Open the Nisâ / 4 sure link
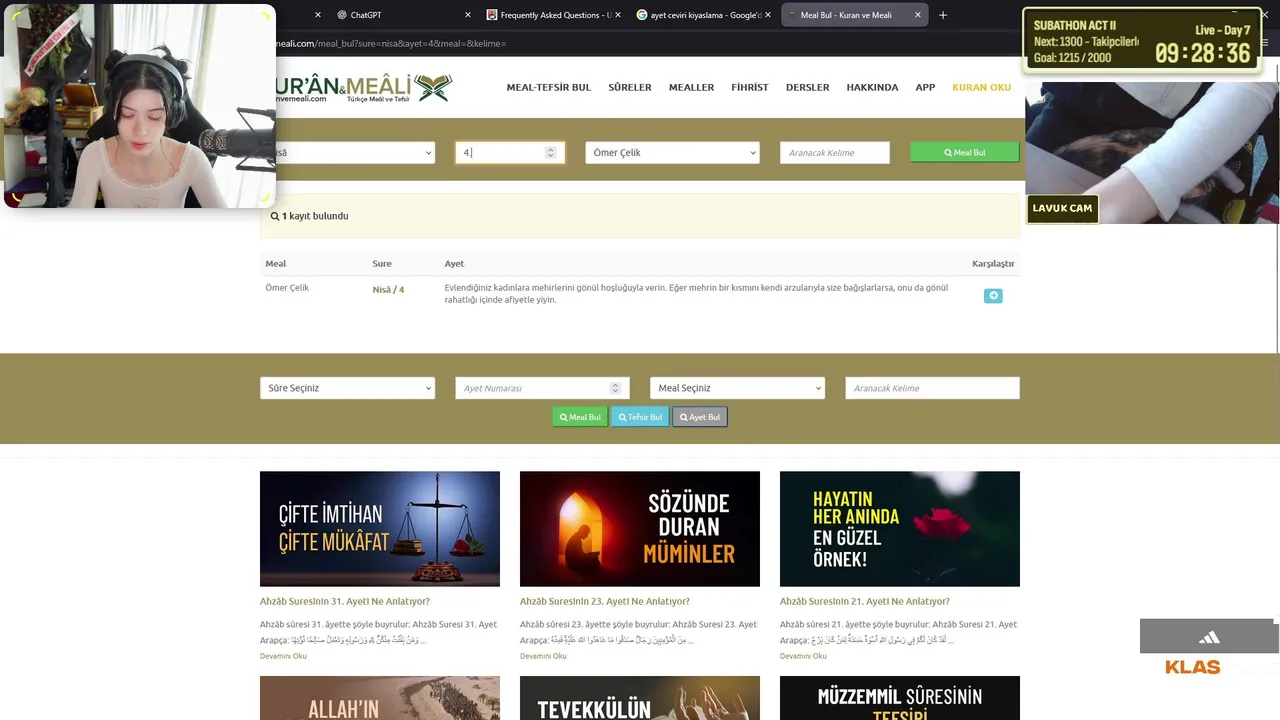Screen dimensions: 1280x720 (388, 290)
